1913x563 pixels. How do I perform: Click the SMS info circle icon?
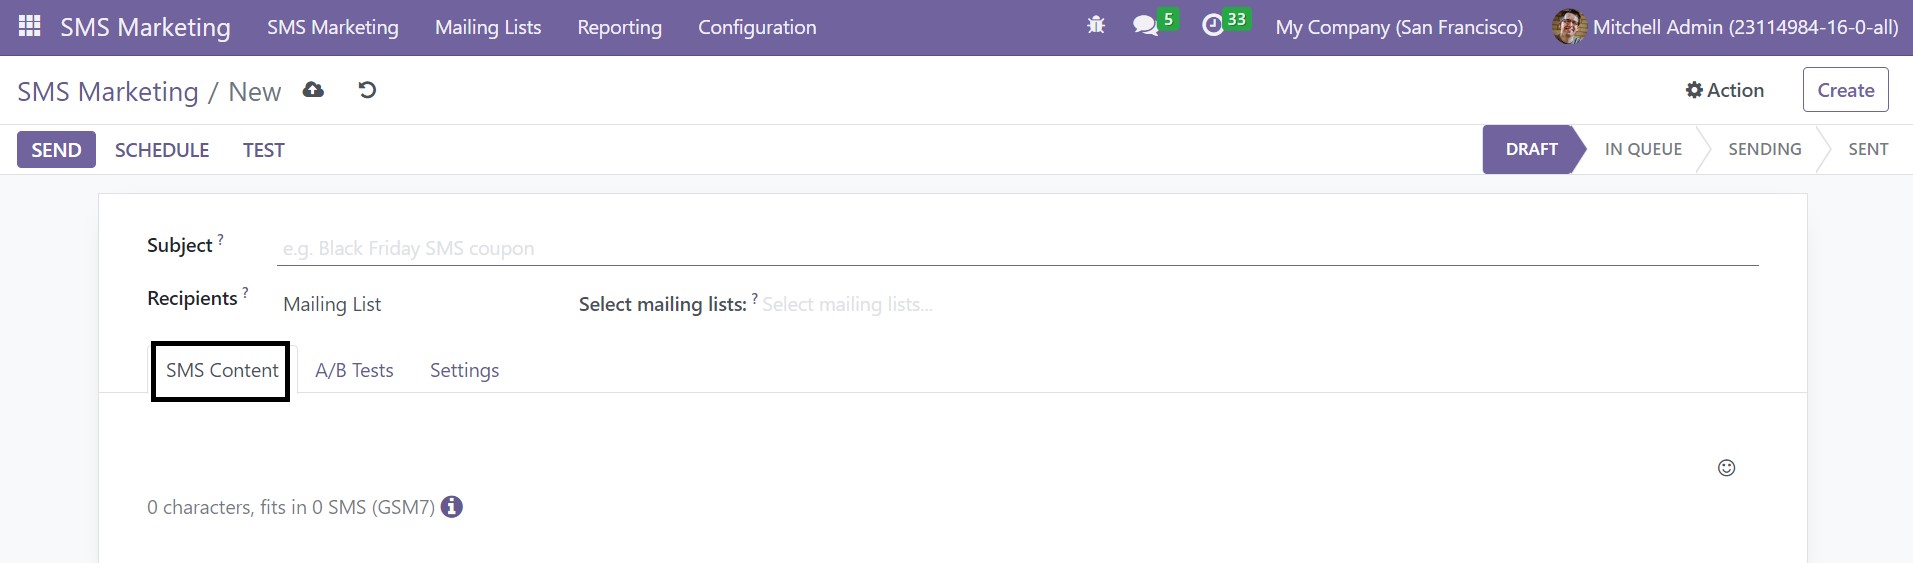pos(452,507)
